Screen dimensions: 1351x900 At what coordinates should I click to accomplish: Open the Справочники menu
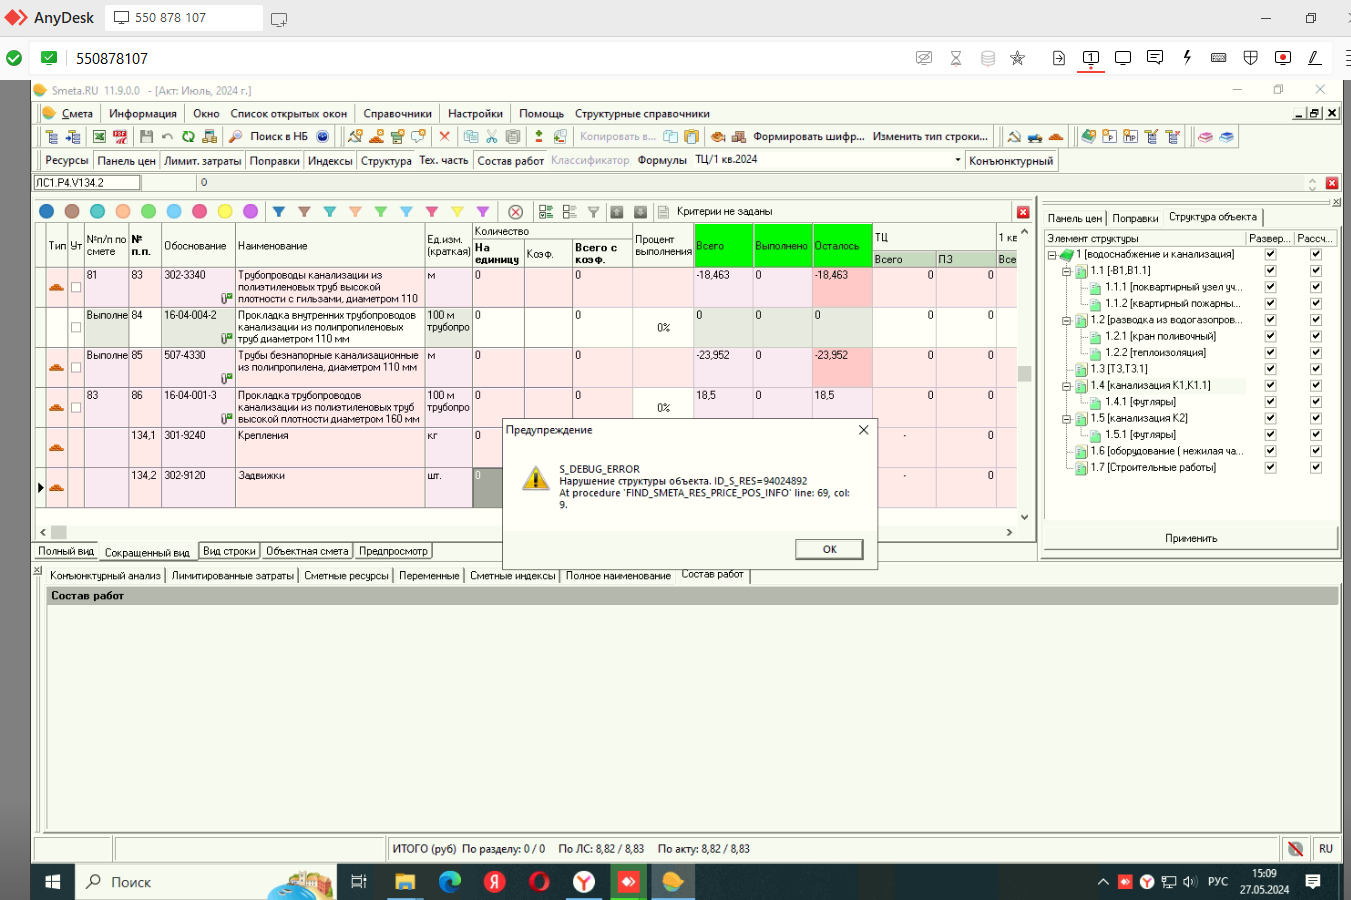point(397,113)
